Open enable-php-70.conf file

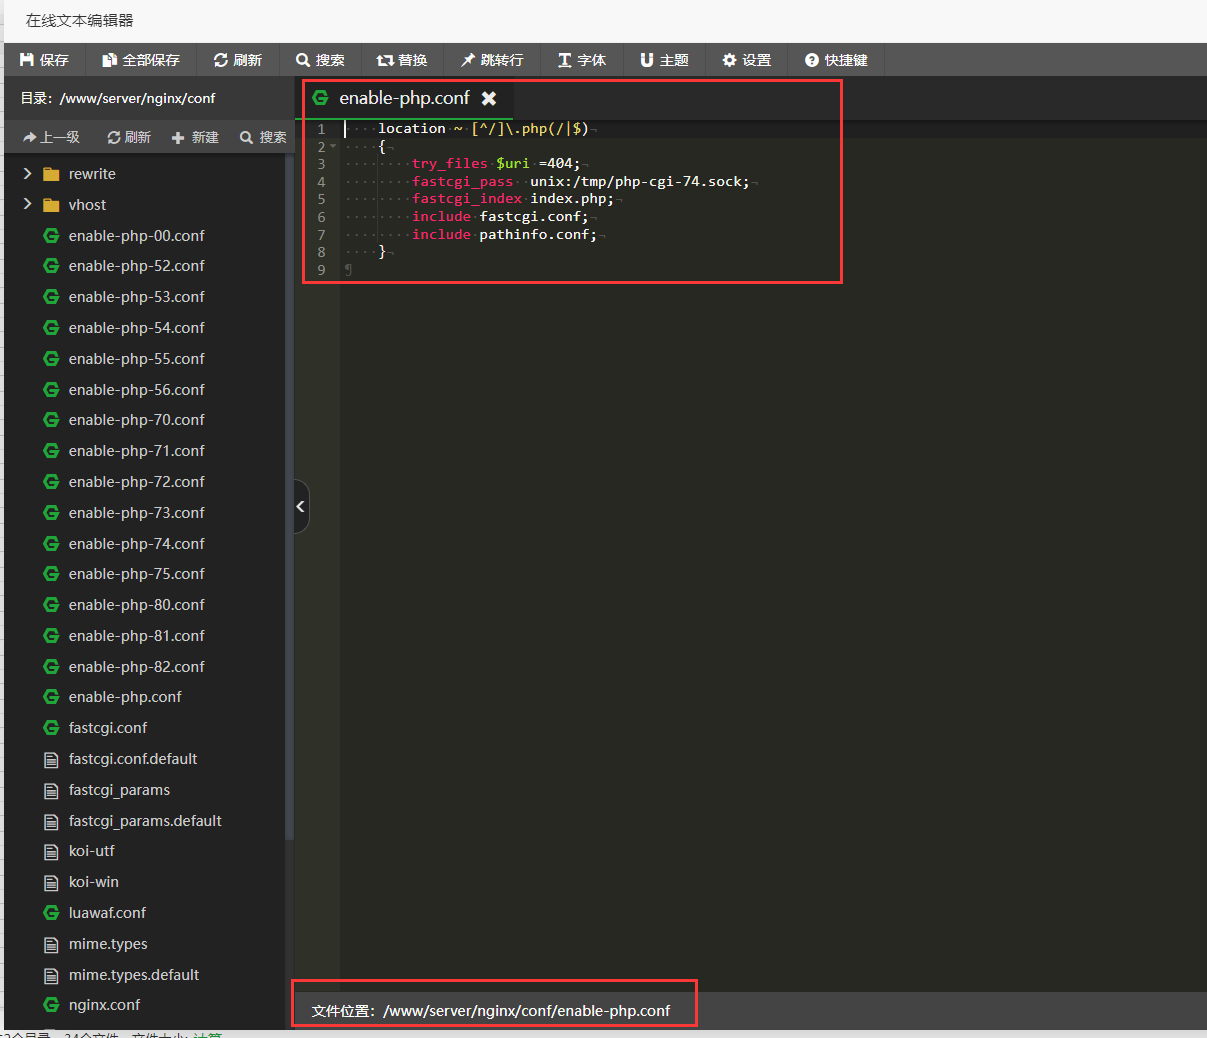(x=137, y=420)
